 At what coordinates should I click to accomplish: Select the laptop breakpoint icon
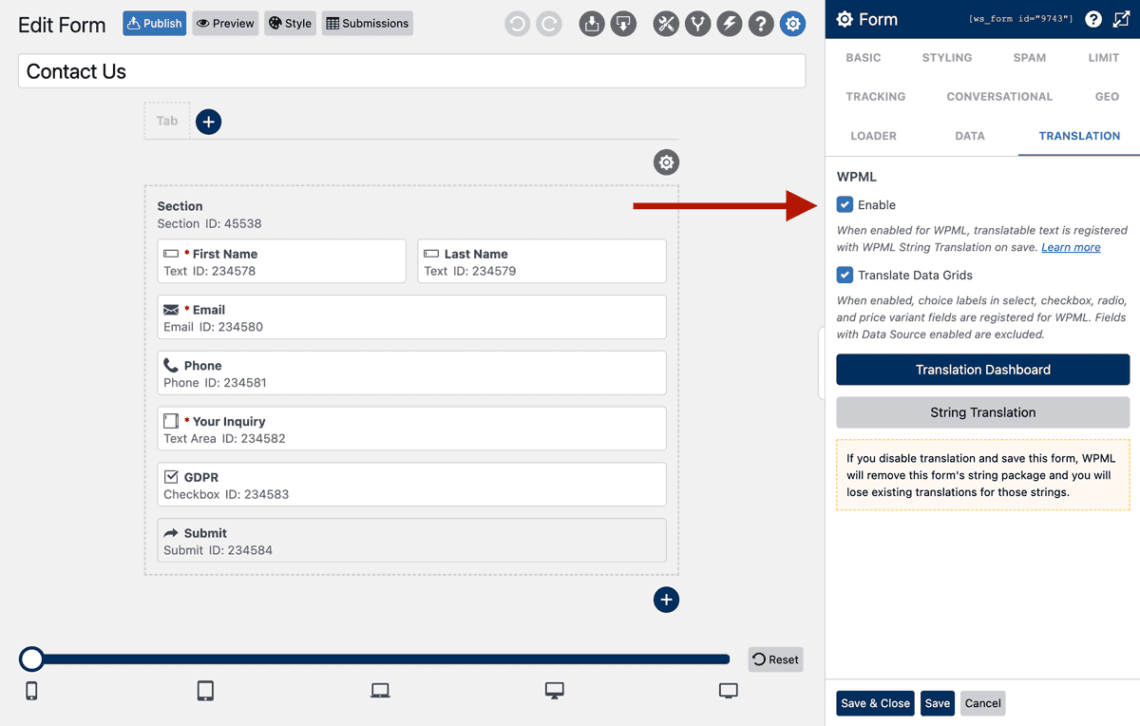click(380, 690)
